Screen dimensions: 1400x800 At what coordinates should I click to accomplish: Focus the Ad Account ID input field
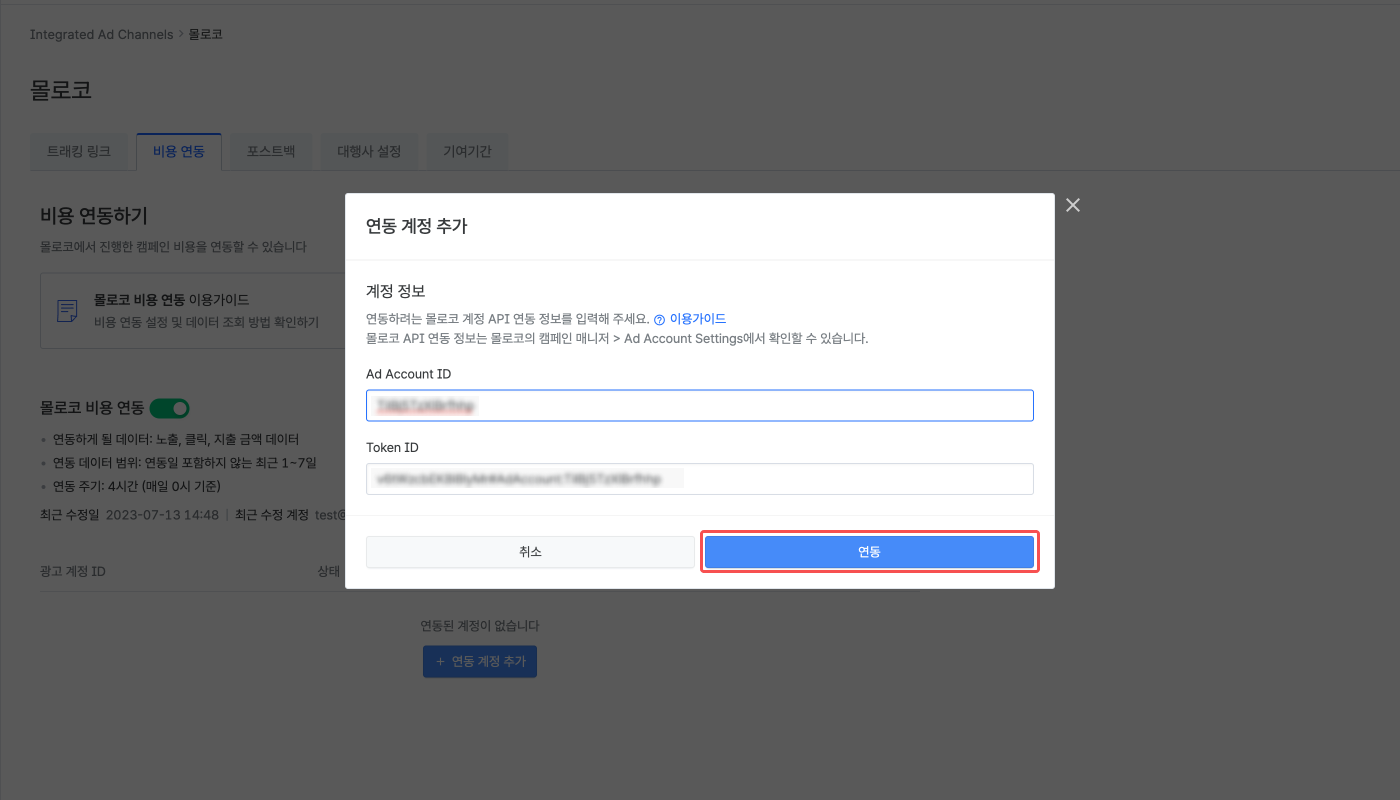(x=699, y=405)
